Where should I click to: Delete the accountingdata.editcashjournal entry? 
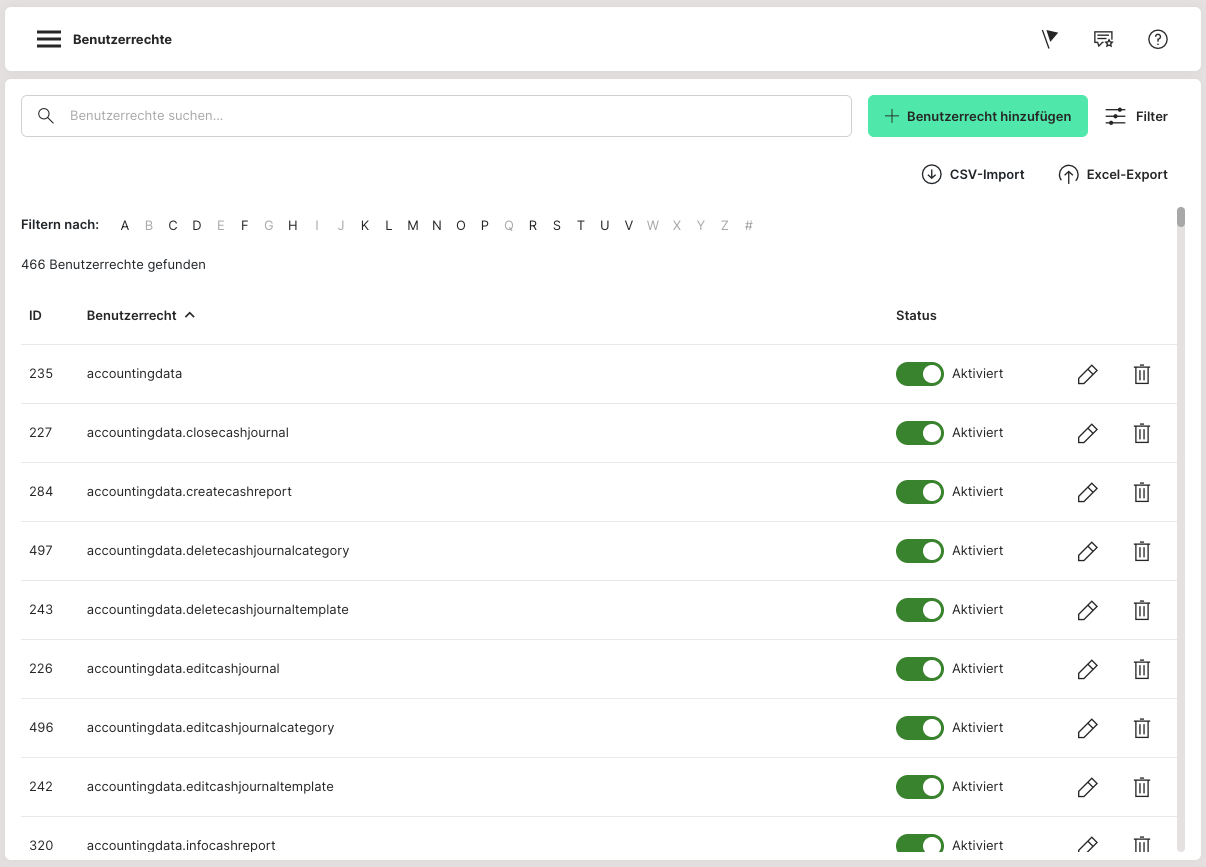(1141, 669)
